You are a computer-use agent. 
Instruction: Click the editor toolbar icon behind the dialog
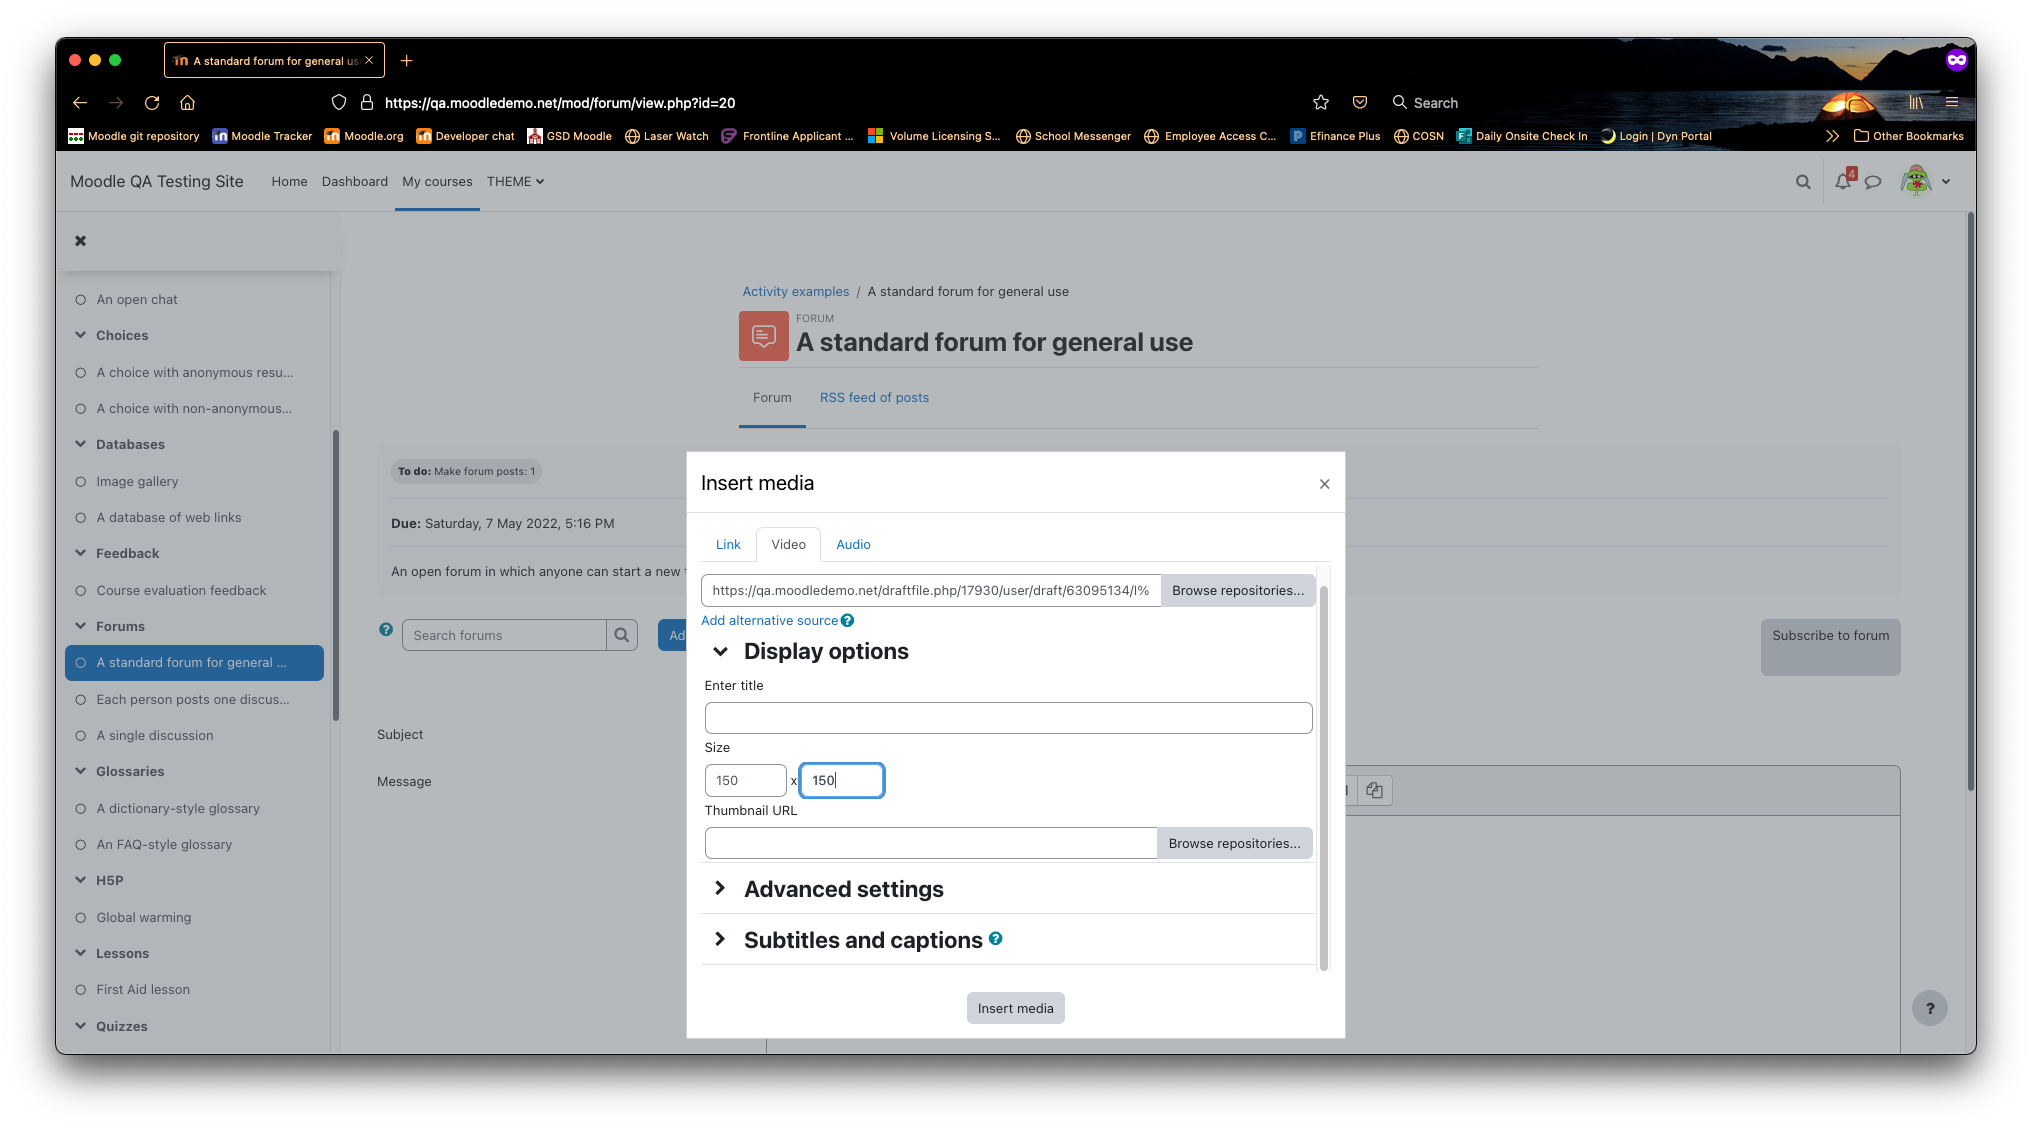pyautogui.click(x=1375, y=791)
